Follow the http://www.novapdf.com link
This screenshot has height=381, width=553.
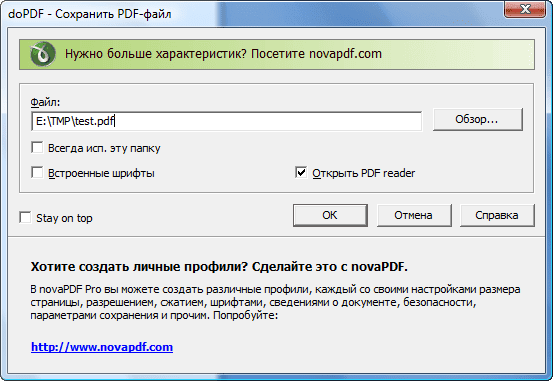102,347
